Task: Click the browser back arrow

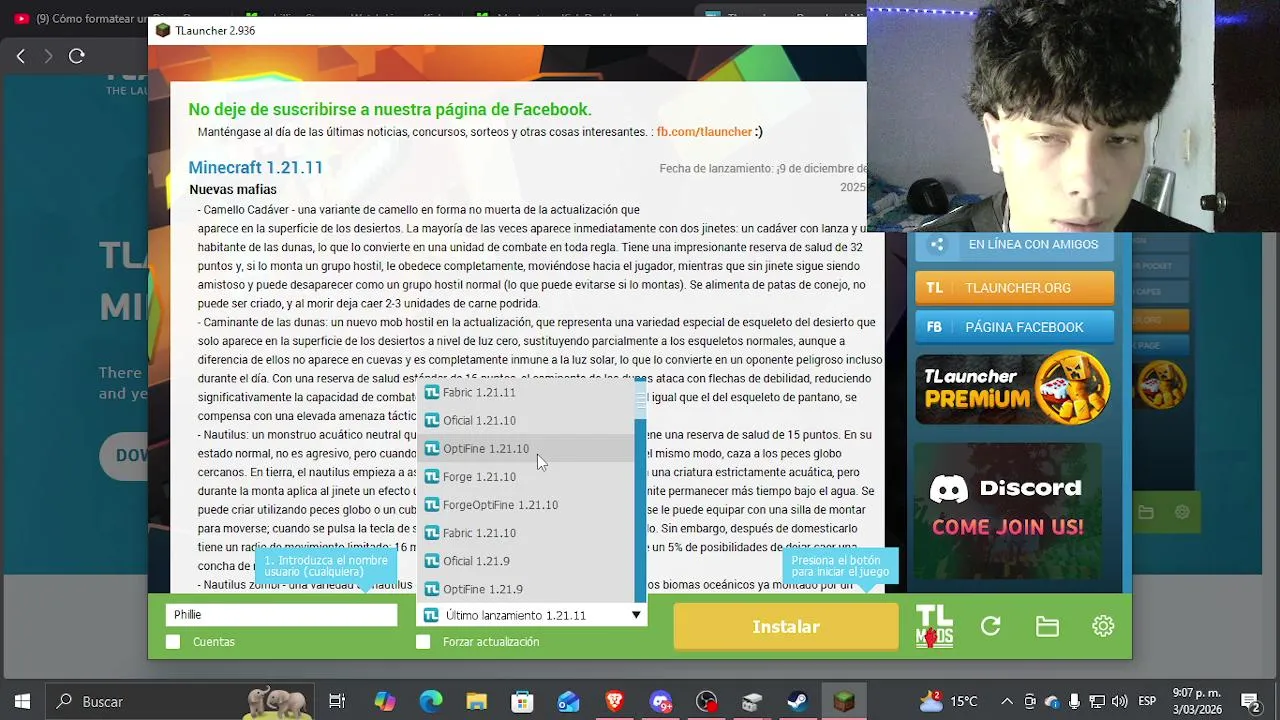Action: 21,56
